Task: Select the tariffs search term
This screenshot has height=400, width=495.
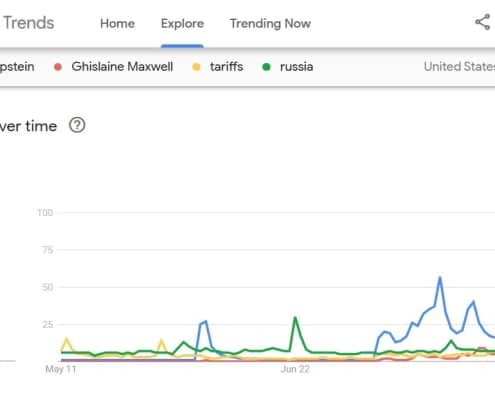Action: point(227,67)
